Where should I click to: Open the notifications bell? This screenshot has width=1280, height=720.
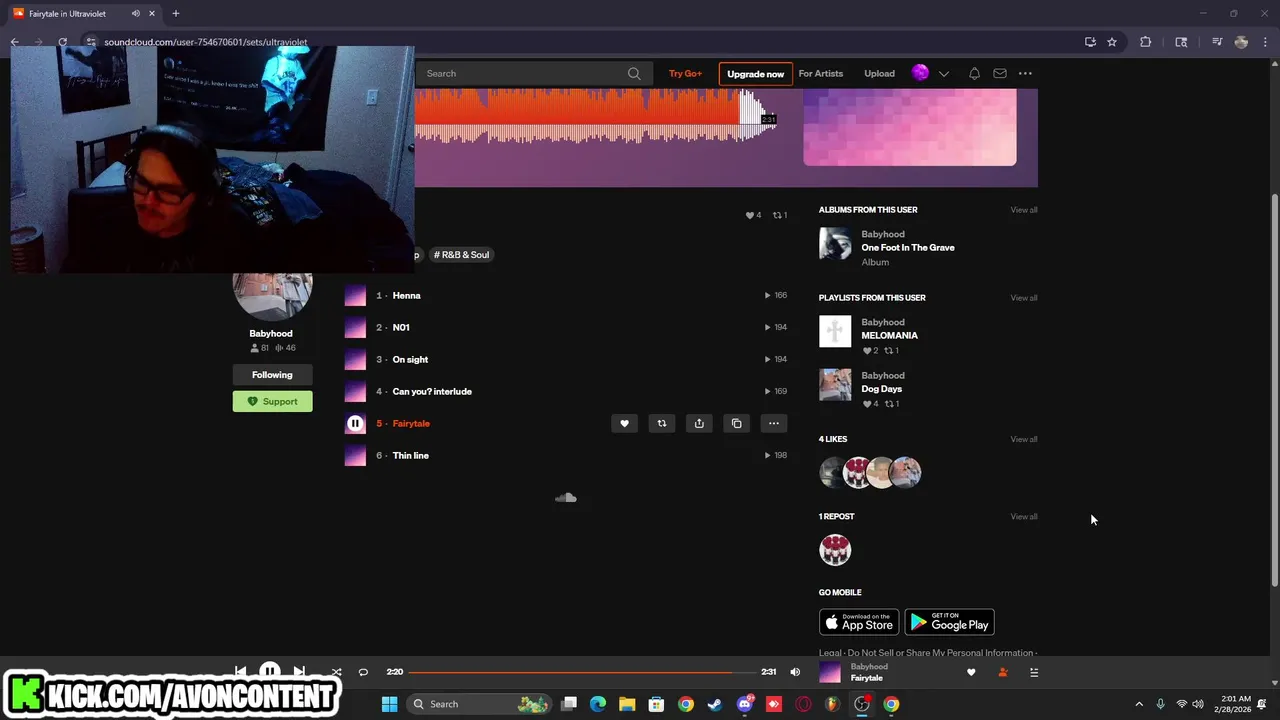point(974,73)
